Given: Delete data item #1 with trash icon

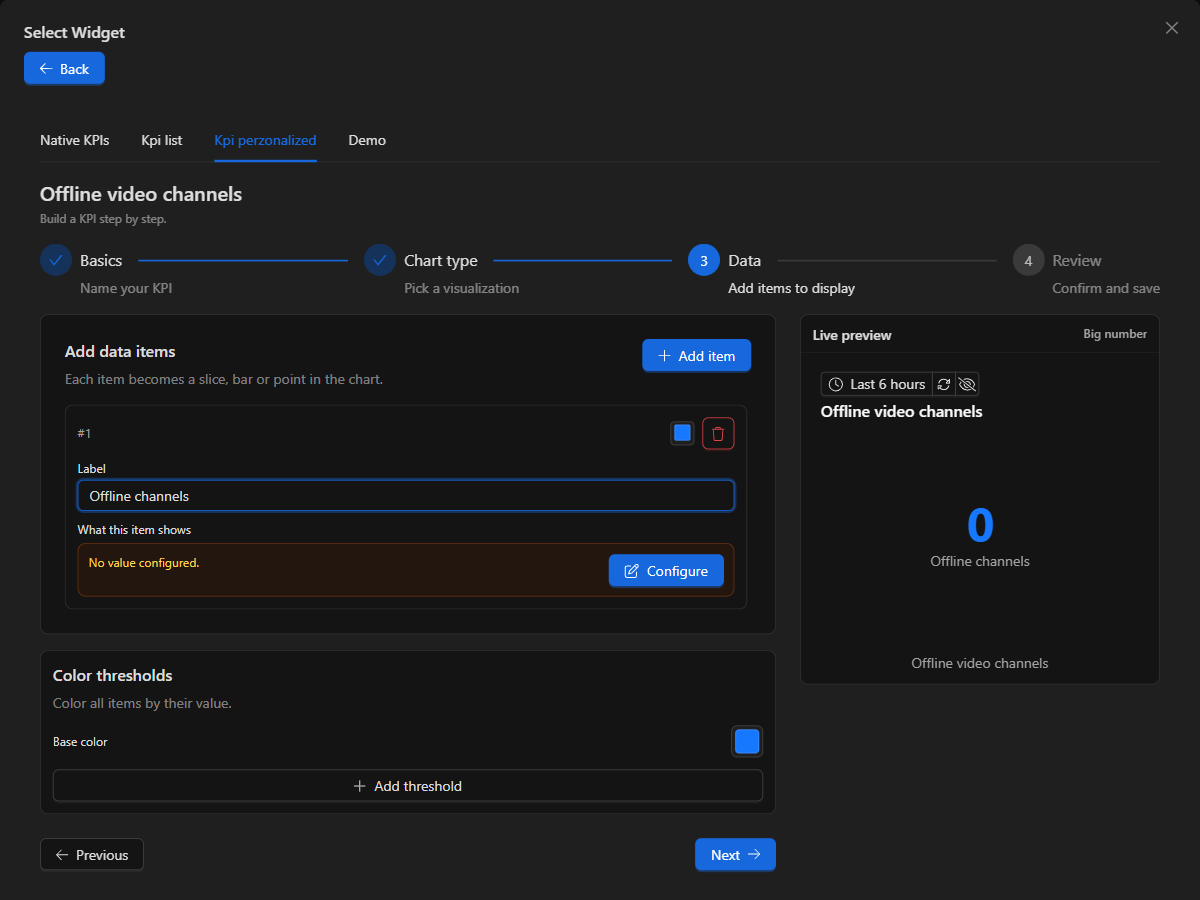Looking at the screenshot, I should coord(718,433).
